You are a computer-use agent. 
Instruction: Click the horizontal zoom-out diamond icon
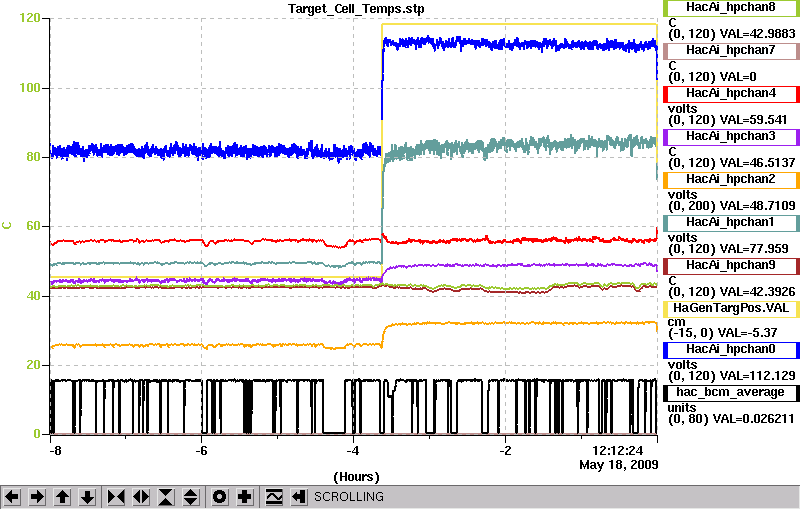pyautogui.click(x=141, y=497)
